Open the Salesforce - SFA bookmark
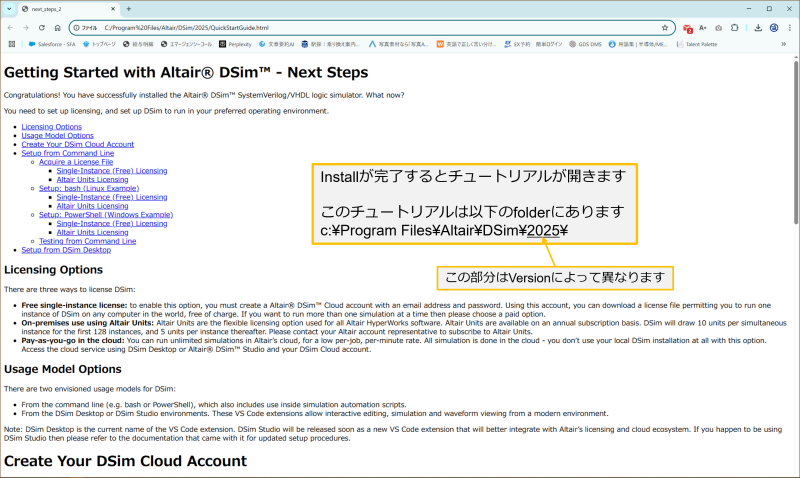This screenshot has height=478, width=800. [x=52, y=44]
